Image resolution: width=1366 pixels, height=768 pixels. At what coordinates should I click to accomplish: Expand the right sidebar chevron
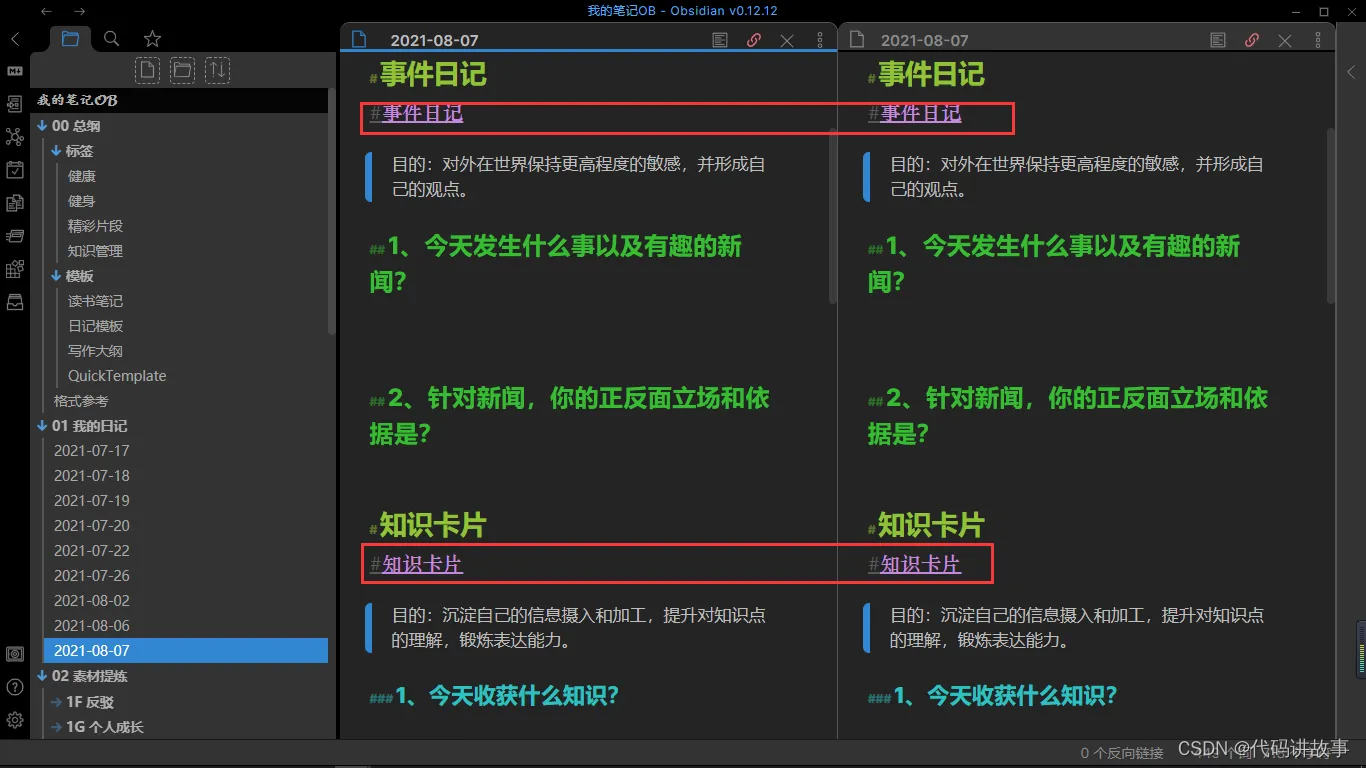(1351, 72)
